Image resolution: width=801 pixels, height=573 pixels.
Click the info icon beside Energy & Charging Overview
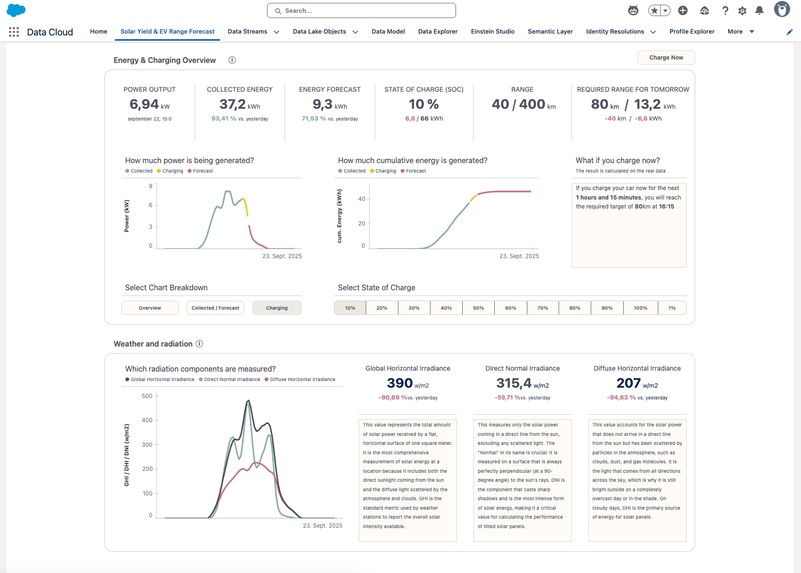point(232,60)
